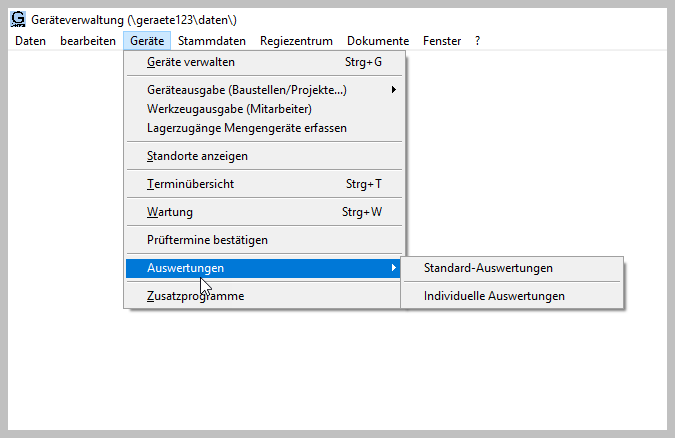Choose Werkzeugausgabe (Mitarbeiter)
The width and height of the screenshot is (675, 438).
229,109
